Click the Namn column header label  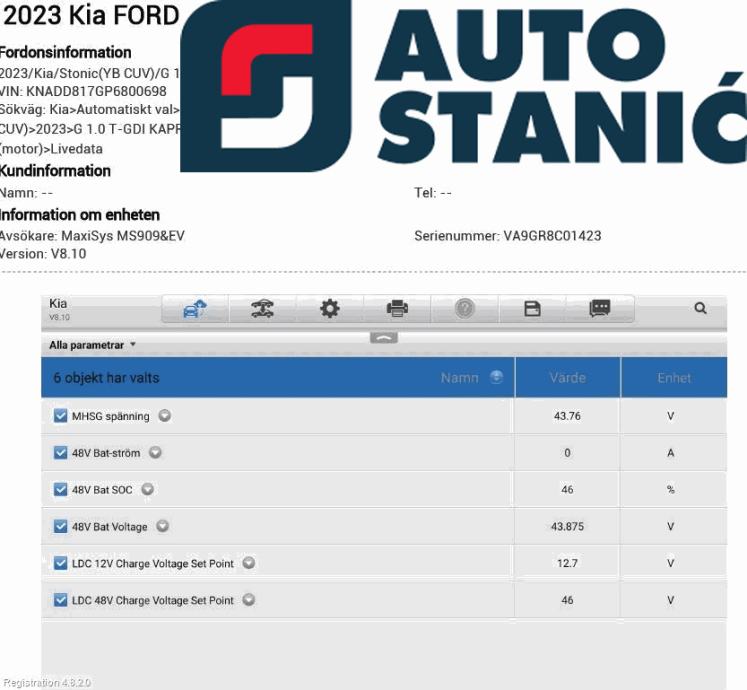click(459, 378)
